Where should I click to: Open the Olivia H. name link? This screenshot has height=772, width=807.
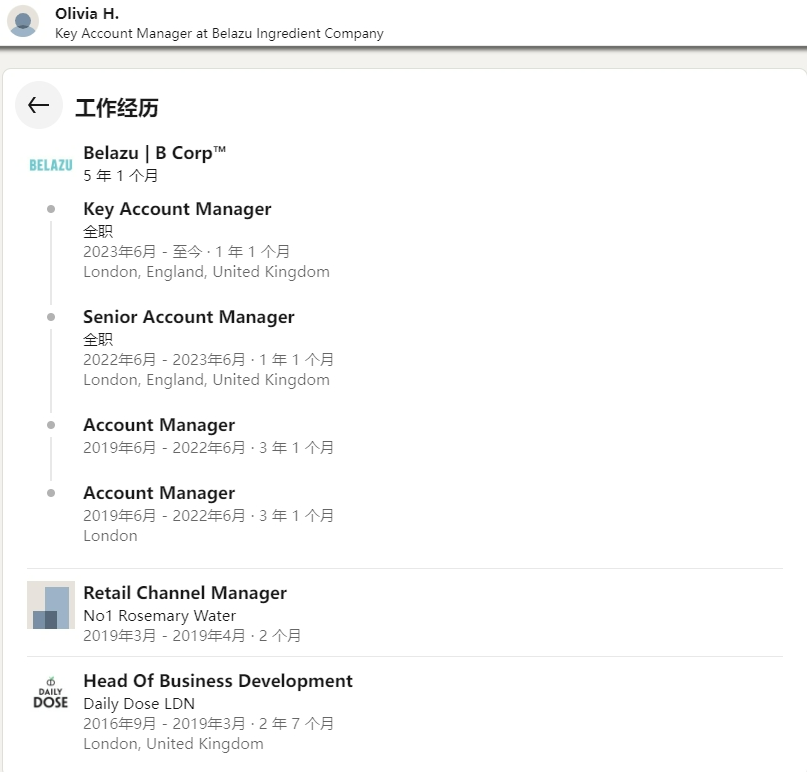click(87, 14)
